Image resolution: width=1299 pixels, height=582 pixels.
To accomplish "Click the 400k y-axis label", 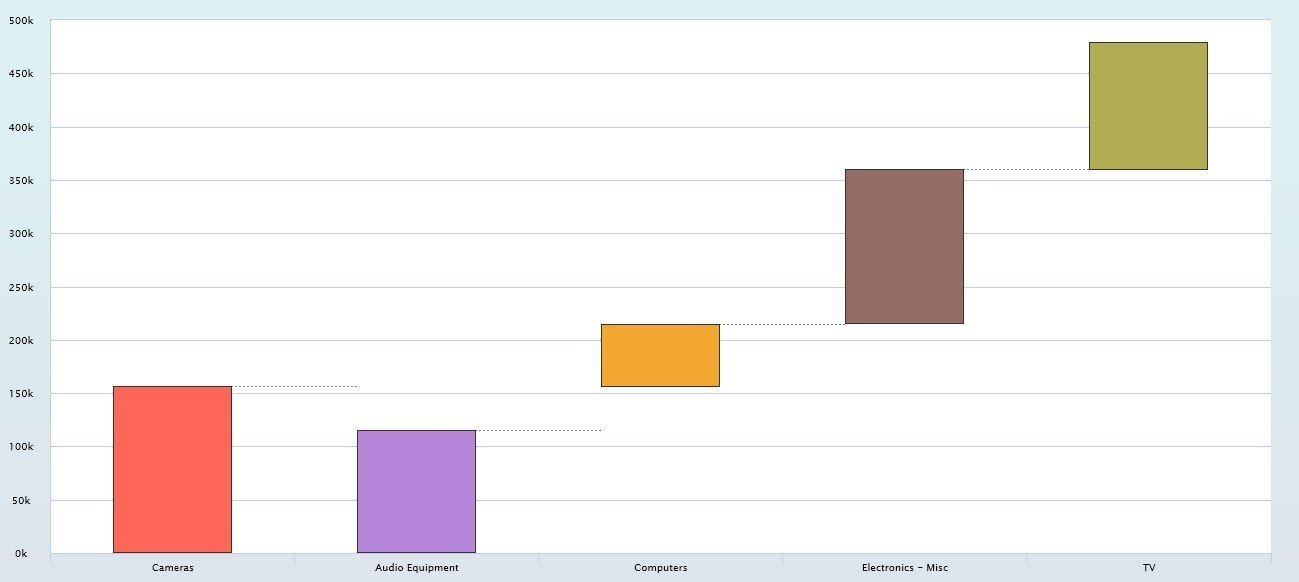I will [x=22, y=128].
